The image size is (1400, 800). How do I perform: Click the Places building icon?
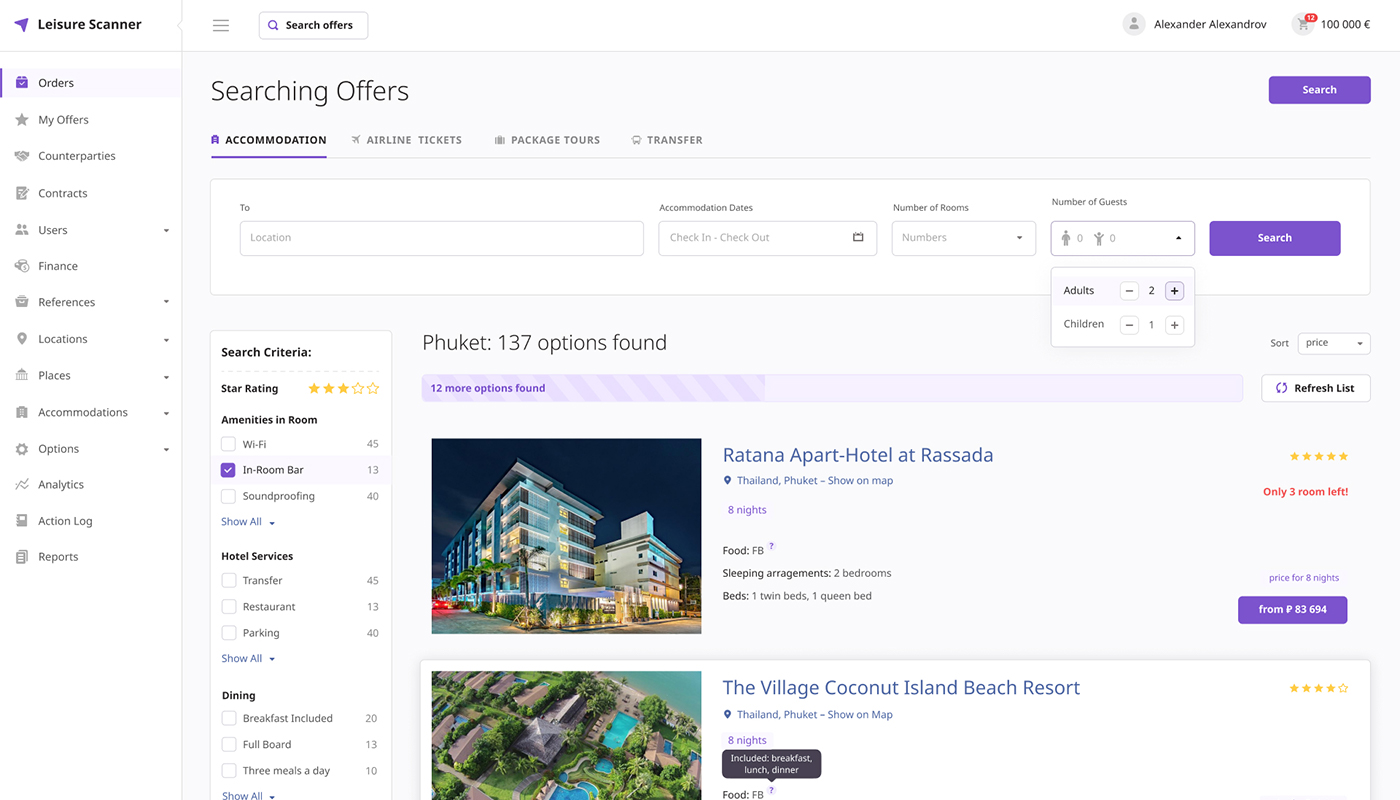click(22, 375)
